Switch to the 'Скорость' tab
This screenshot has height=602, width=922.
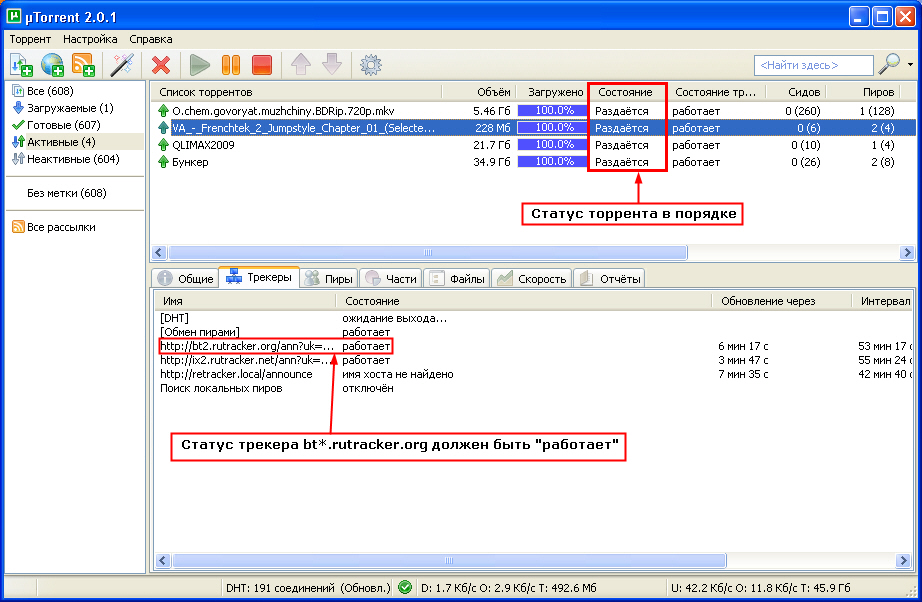532,278
